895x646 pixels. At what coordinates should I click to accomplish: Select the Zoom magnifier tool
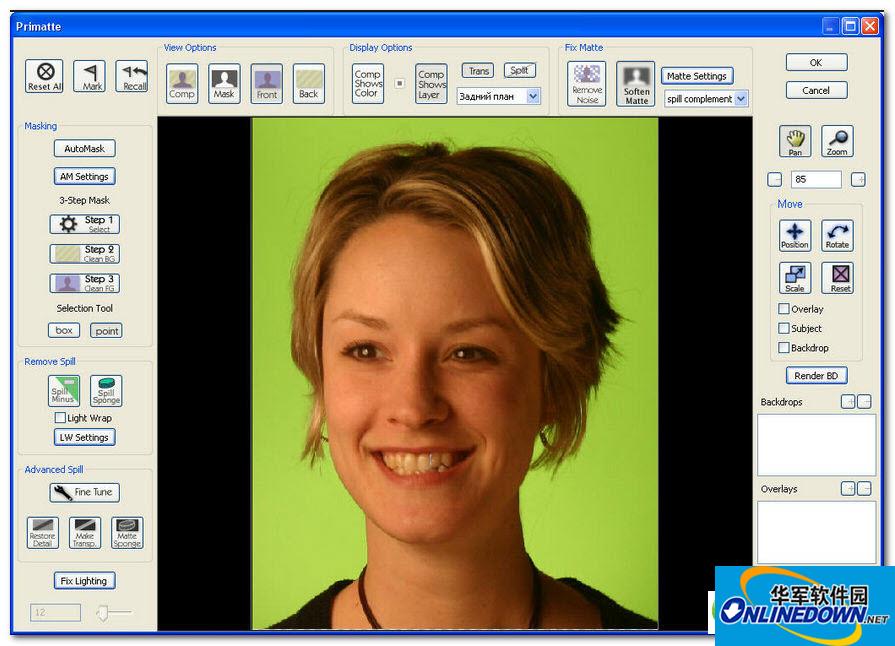[837, 140]
